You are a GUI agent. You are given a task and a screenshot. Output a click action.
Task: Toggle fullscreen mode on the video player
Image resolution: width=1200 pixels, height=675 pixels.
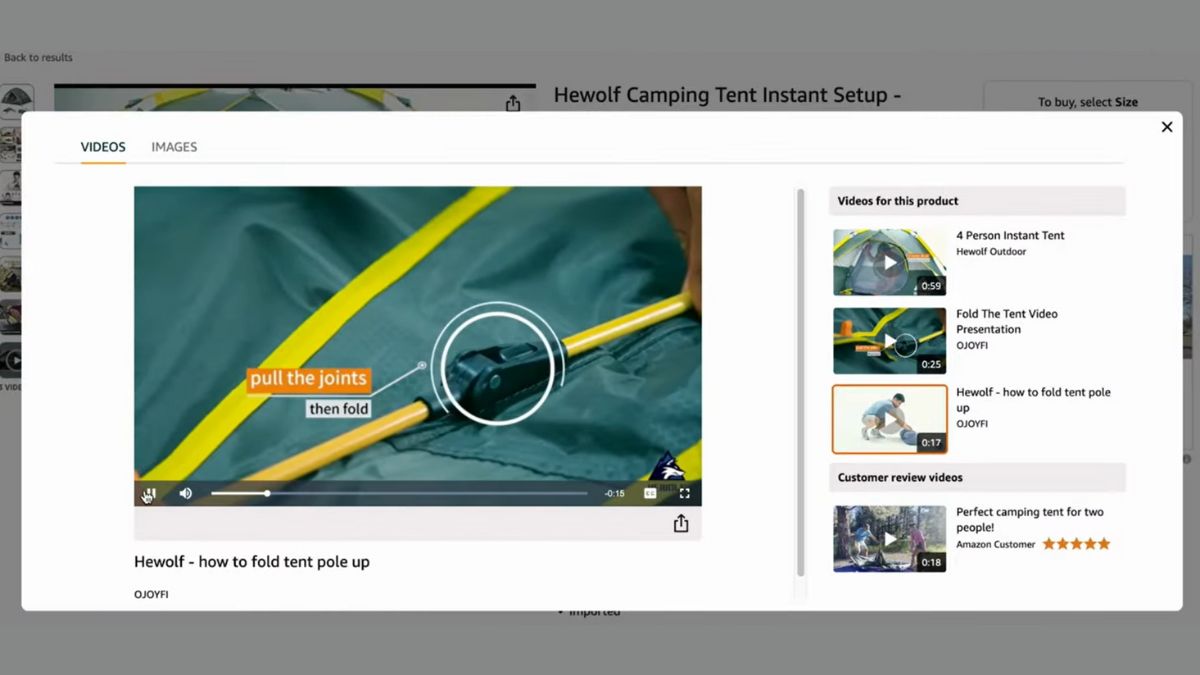[x=684, y=492]
